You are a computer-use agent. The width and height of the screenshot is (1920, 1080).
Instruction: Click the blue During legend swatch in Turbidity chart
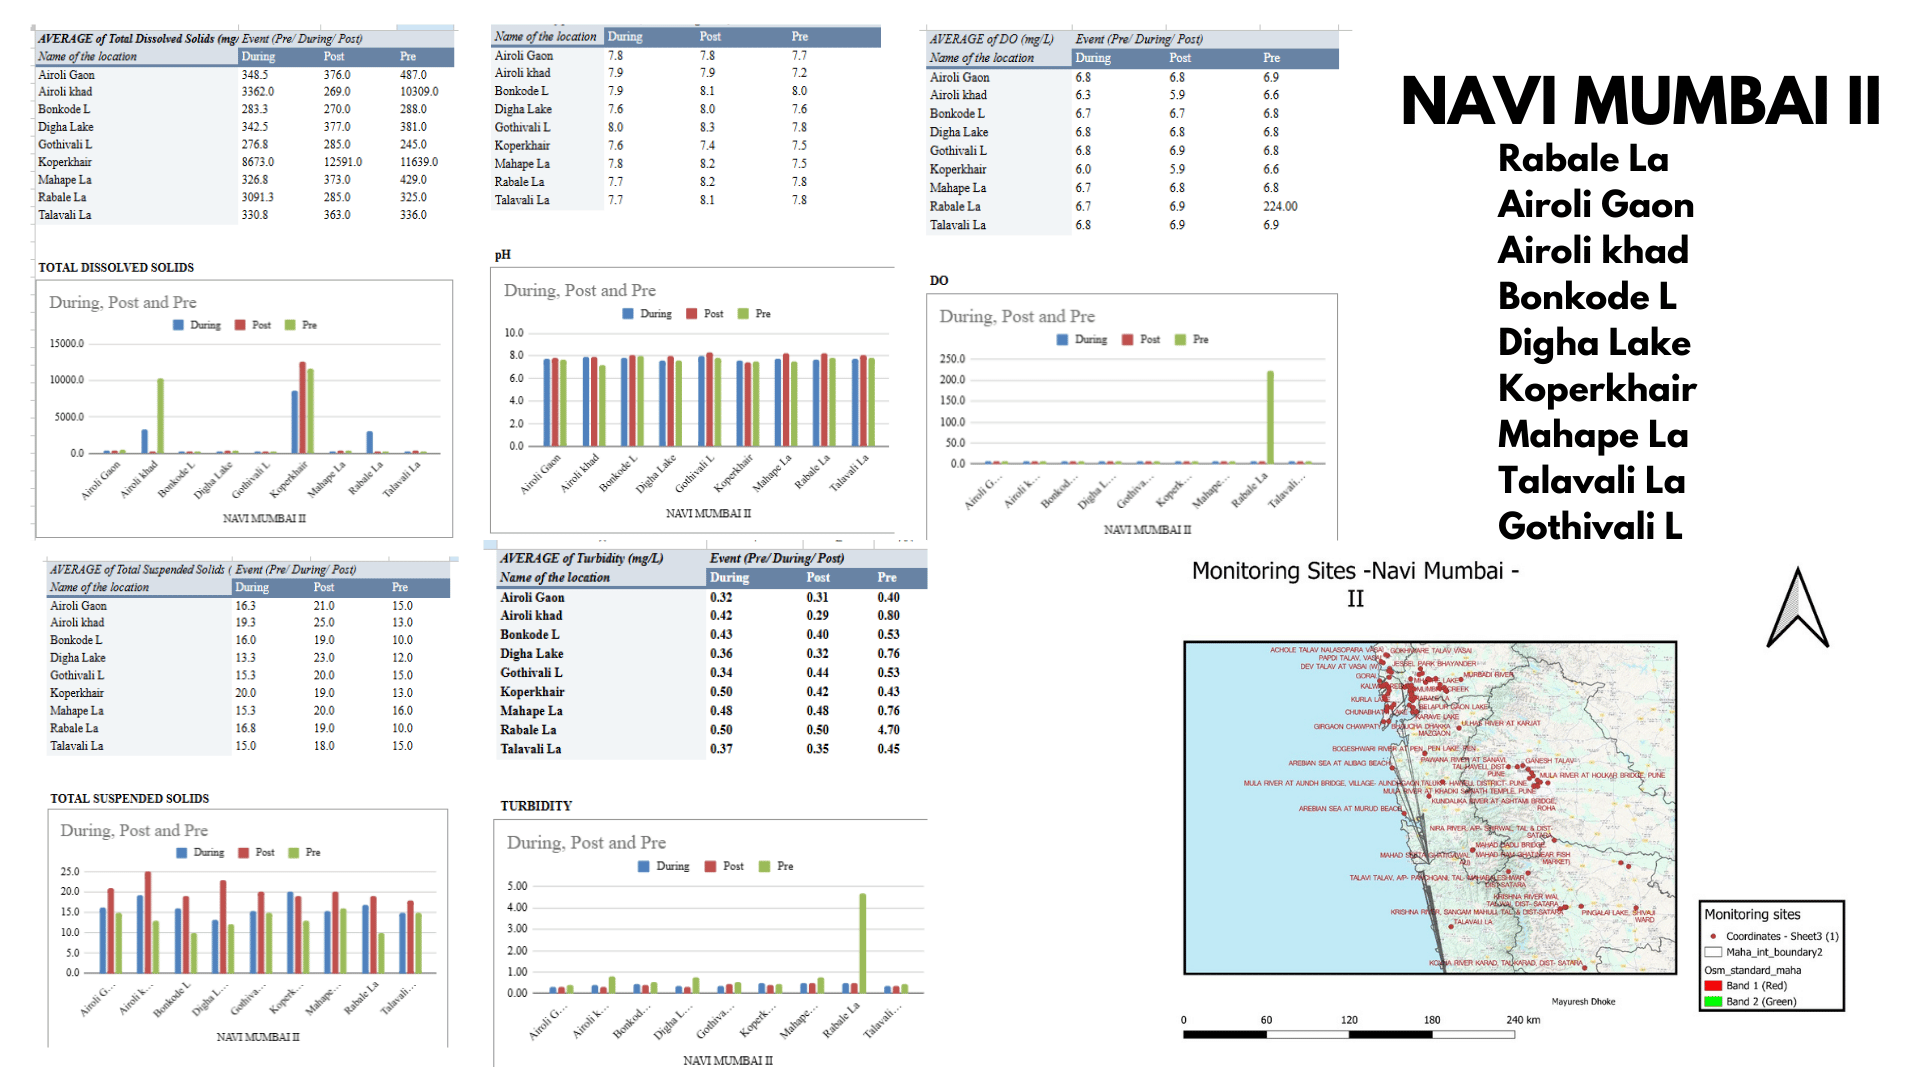(x=644, y=866)
